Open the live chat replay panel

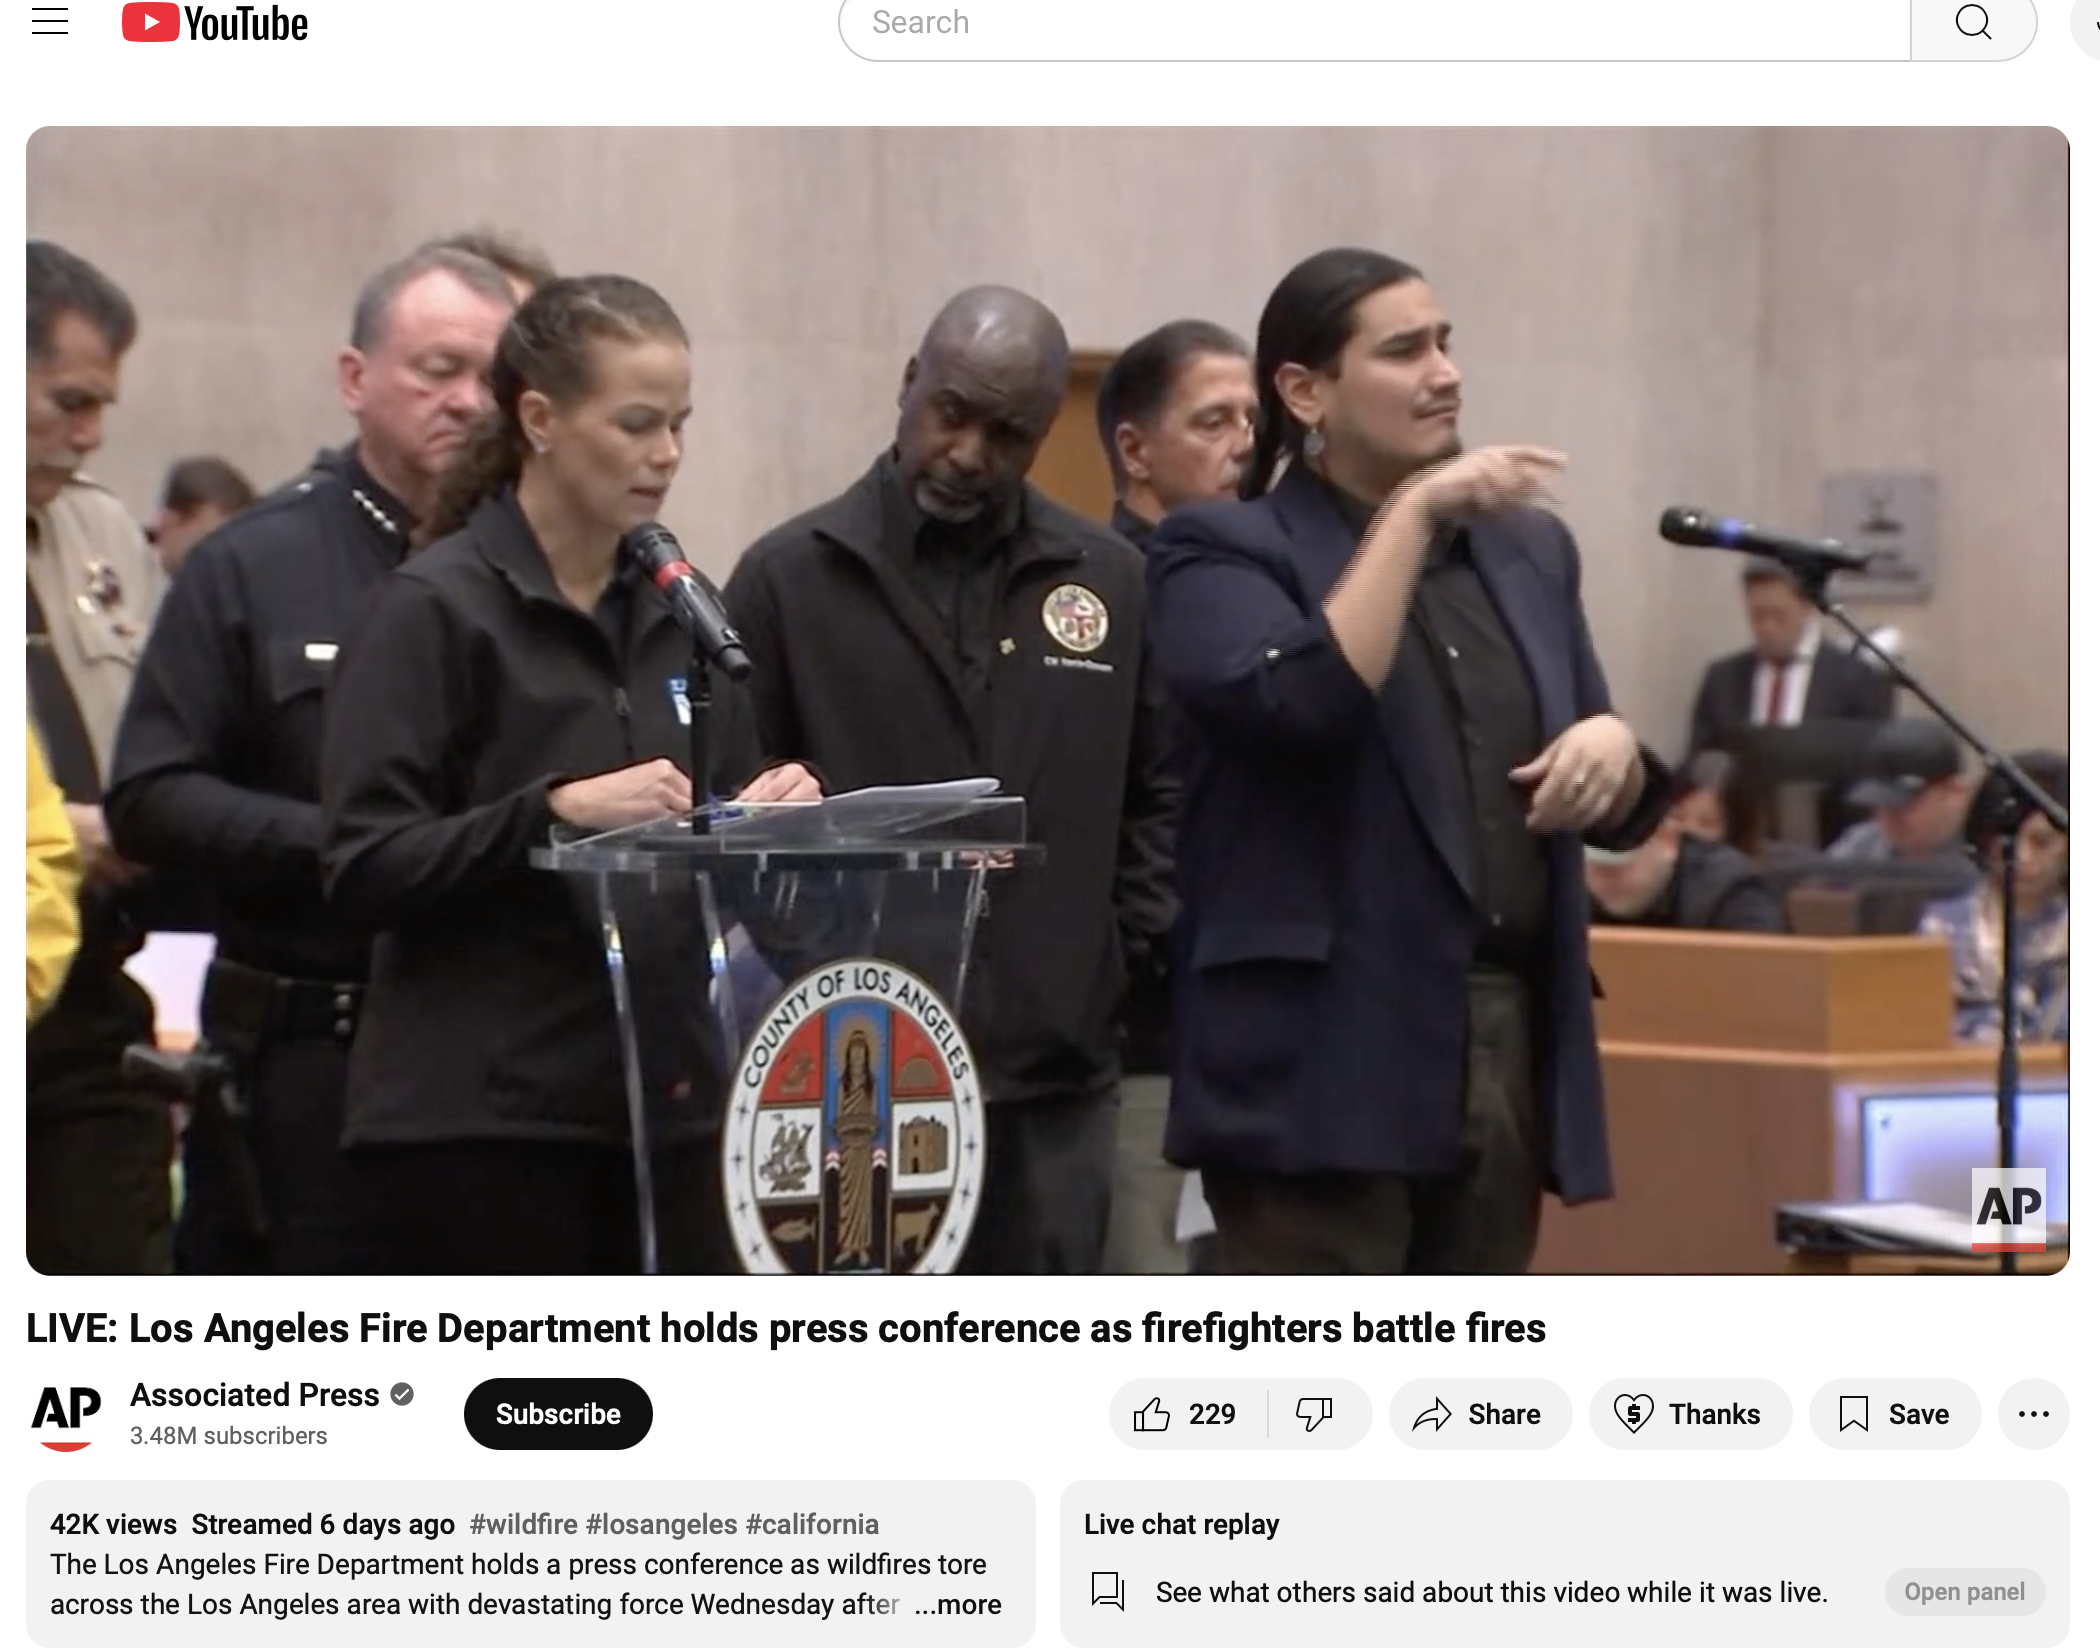1963,1592
